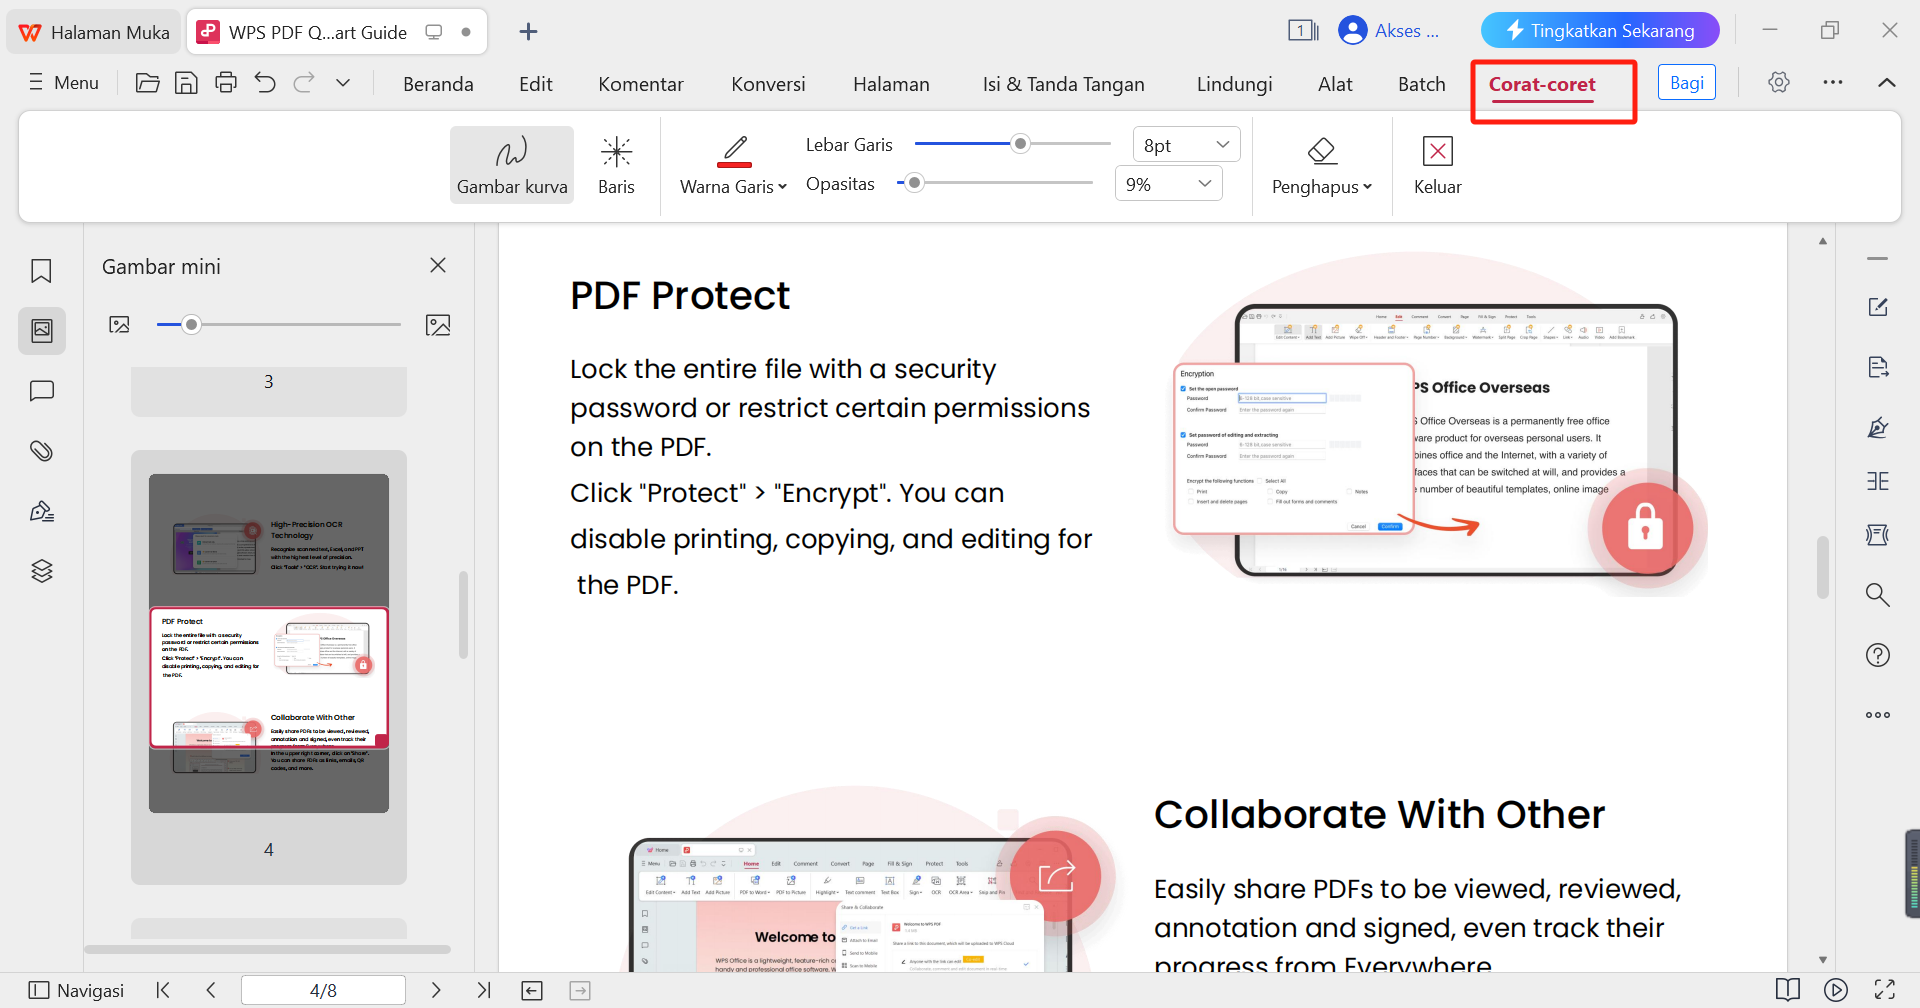
Task: Open the line width 8pt dropdown
Action: pyautogui.click(x=1185, y=144)
